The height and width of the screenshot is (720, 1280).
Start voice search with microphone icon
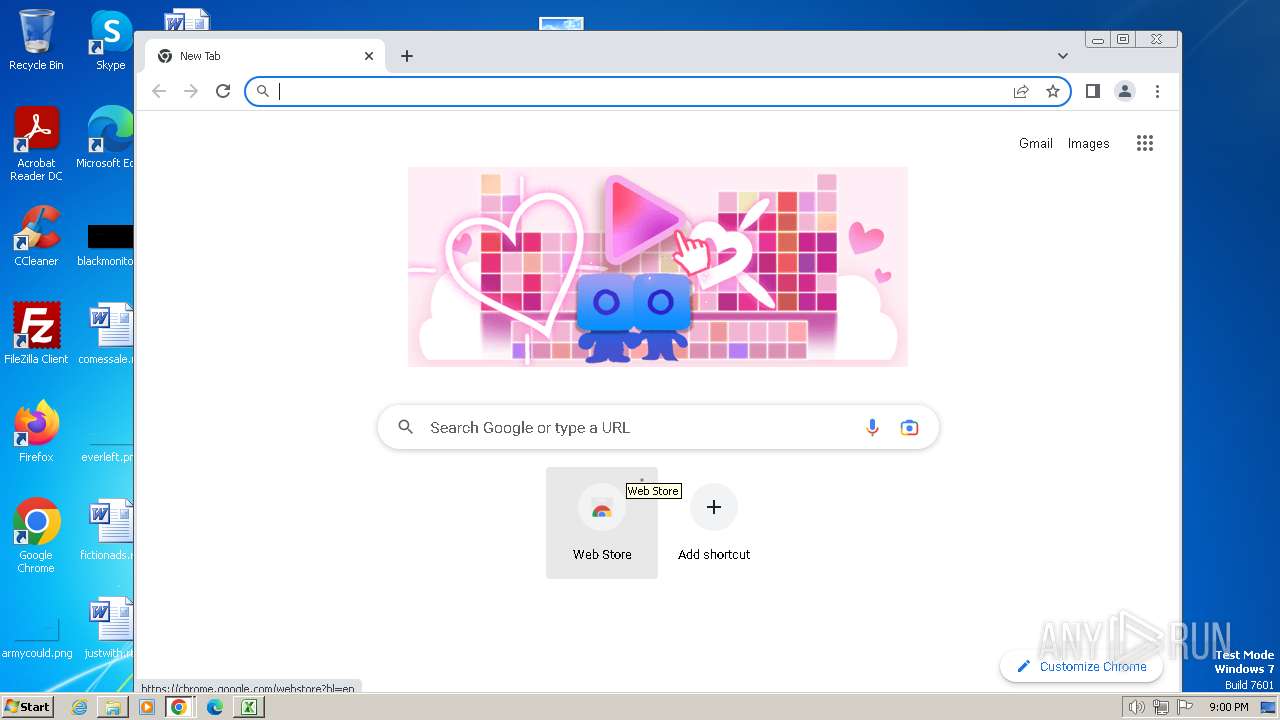click(872, 428)
